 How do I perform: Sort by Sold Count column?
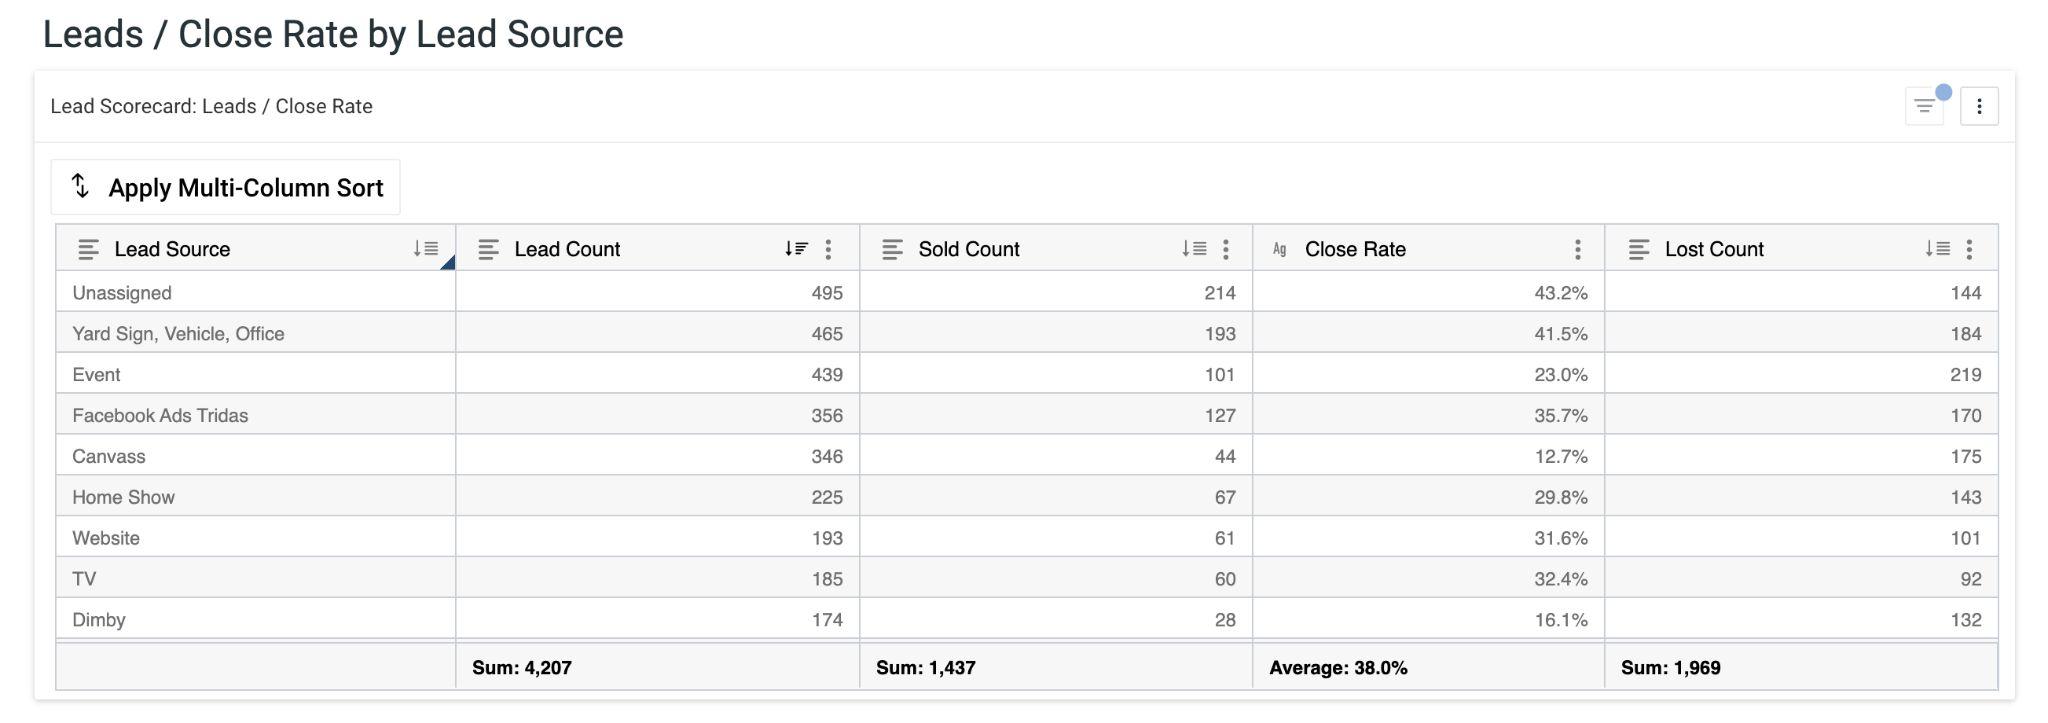pos(1193,249)
